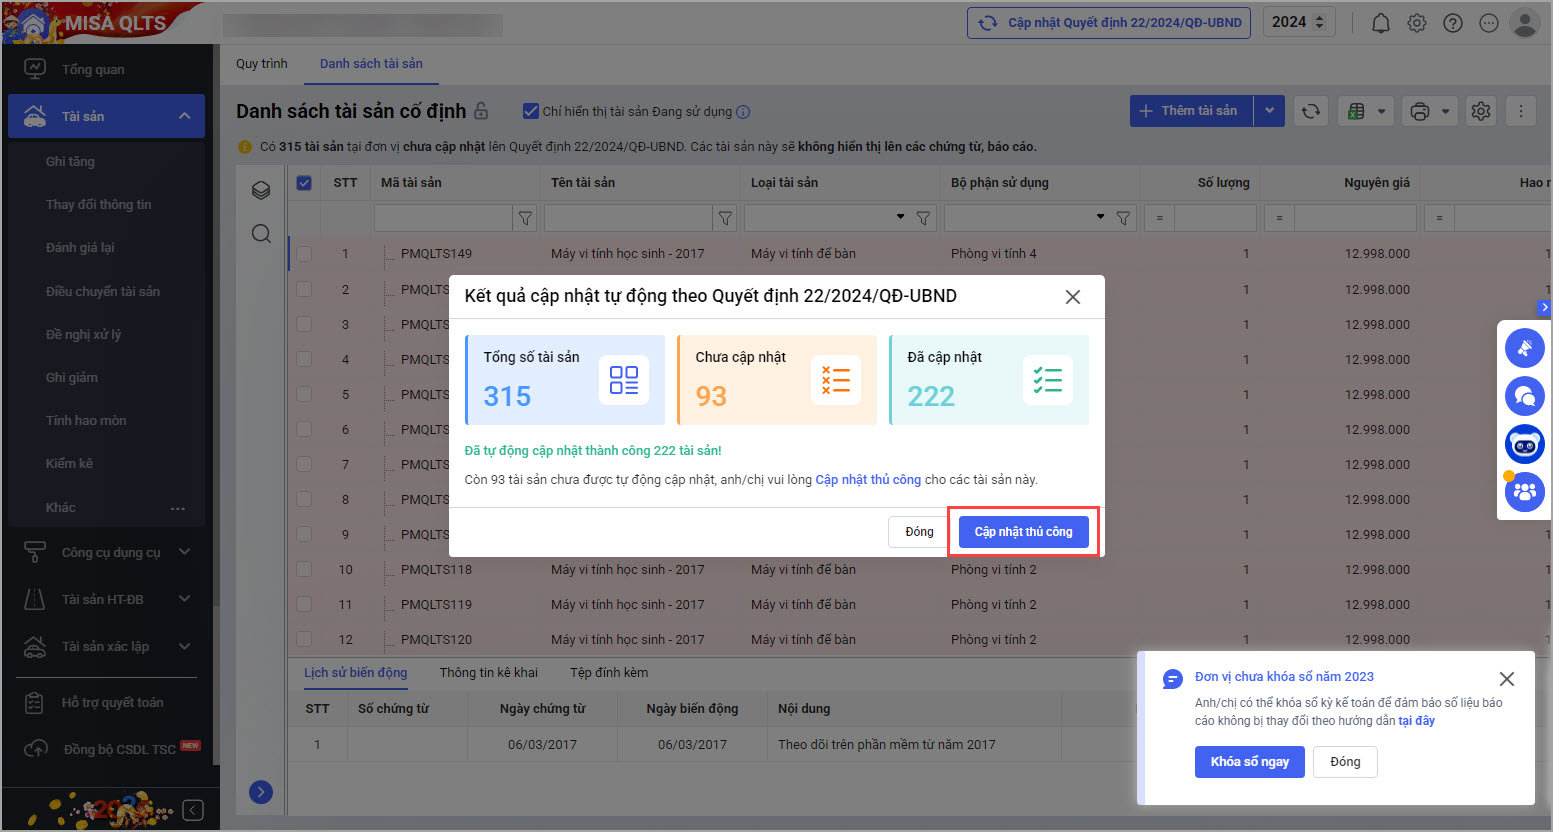Check the checkbox for row 10

point(304,570)
